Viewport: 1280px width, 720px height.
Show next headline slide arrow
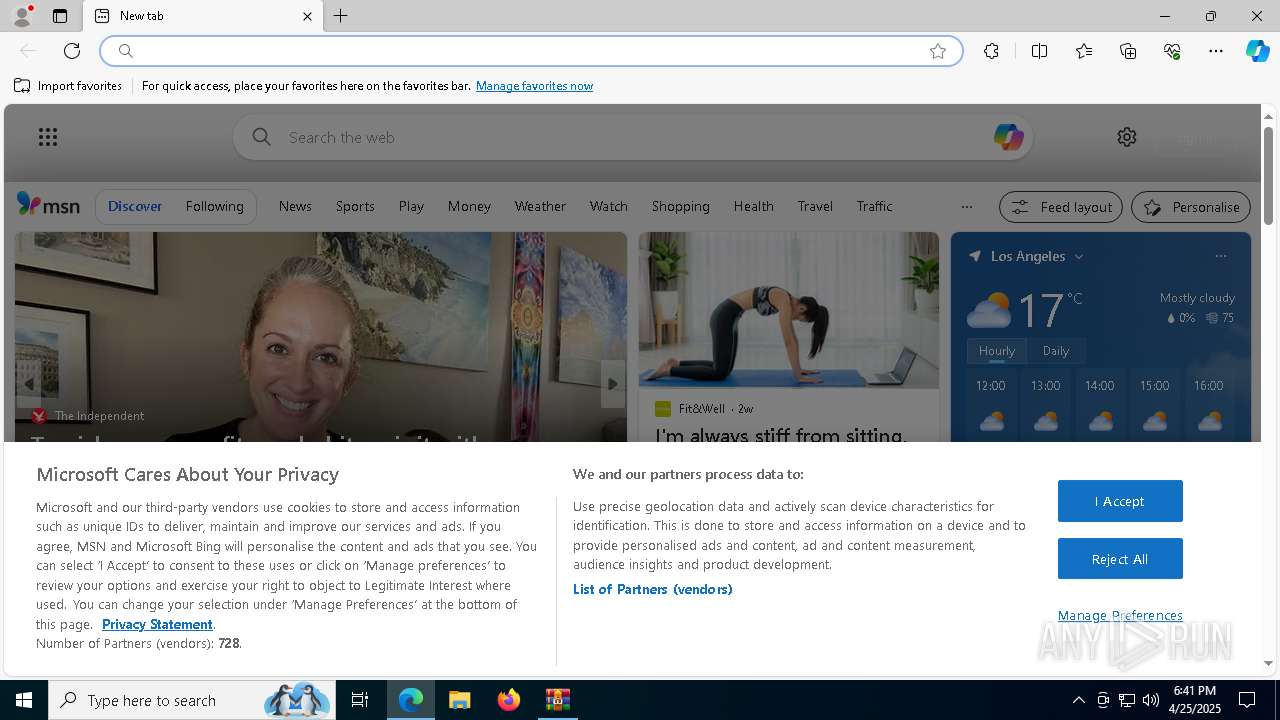(613, 384)
